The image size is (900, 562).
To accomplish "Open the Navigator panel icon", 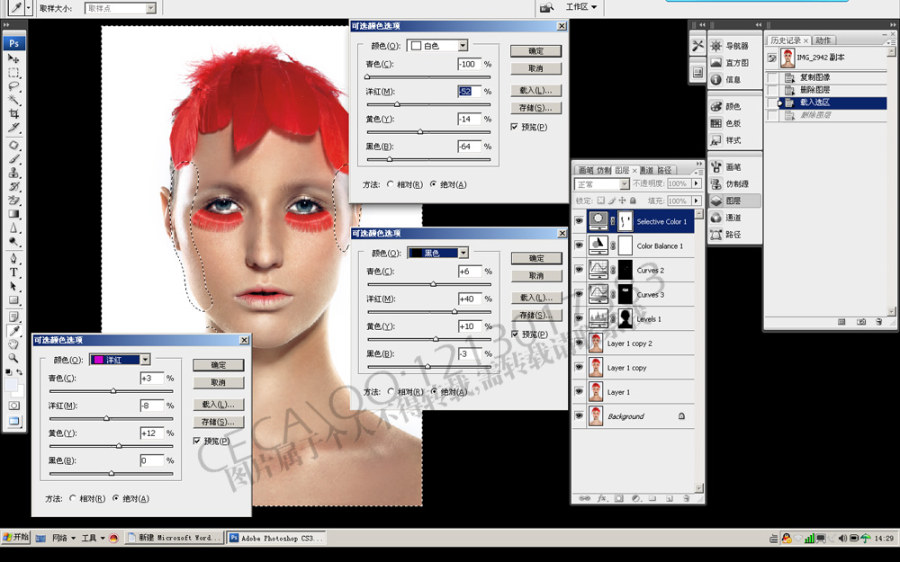I will click(716, 46).
